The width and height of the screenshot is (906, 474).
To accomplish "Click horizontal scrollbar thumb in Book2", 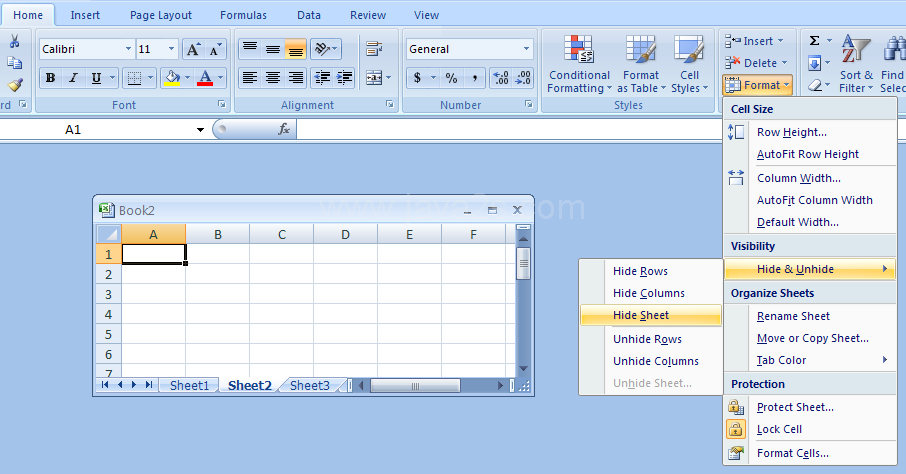I will [x=415, y=386].
